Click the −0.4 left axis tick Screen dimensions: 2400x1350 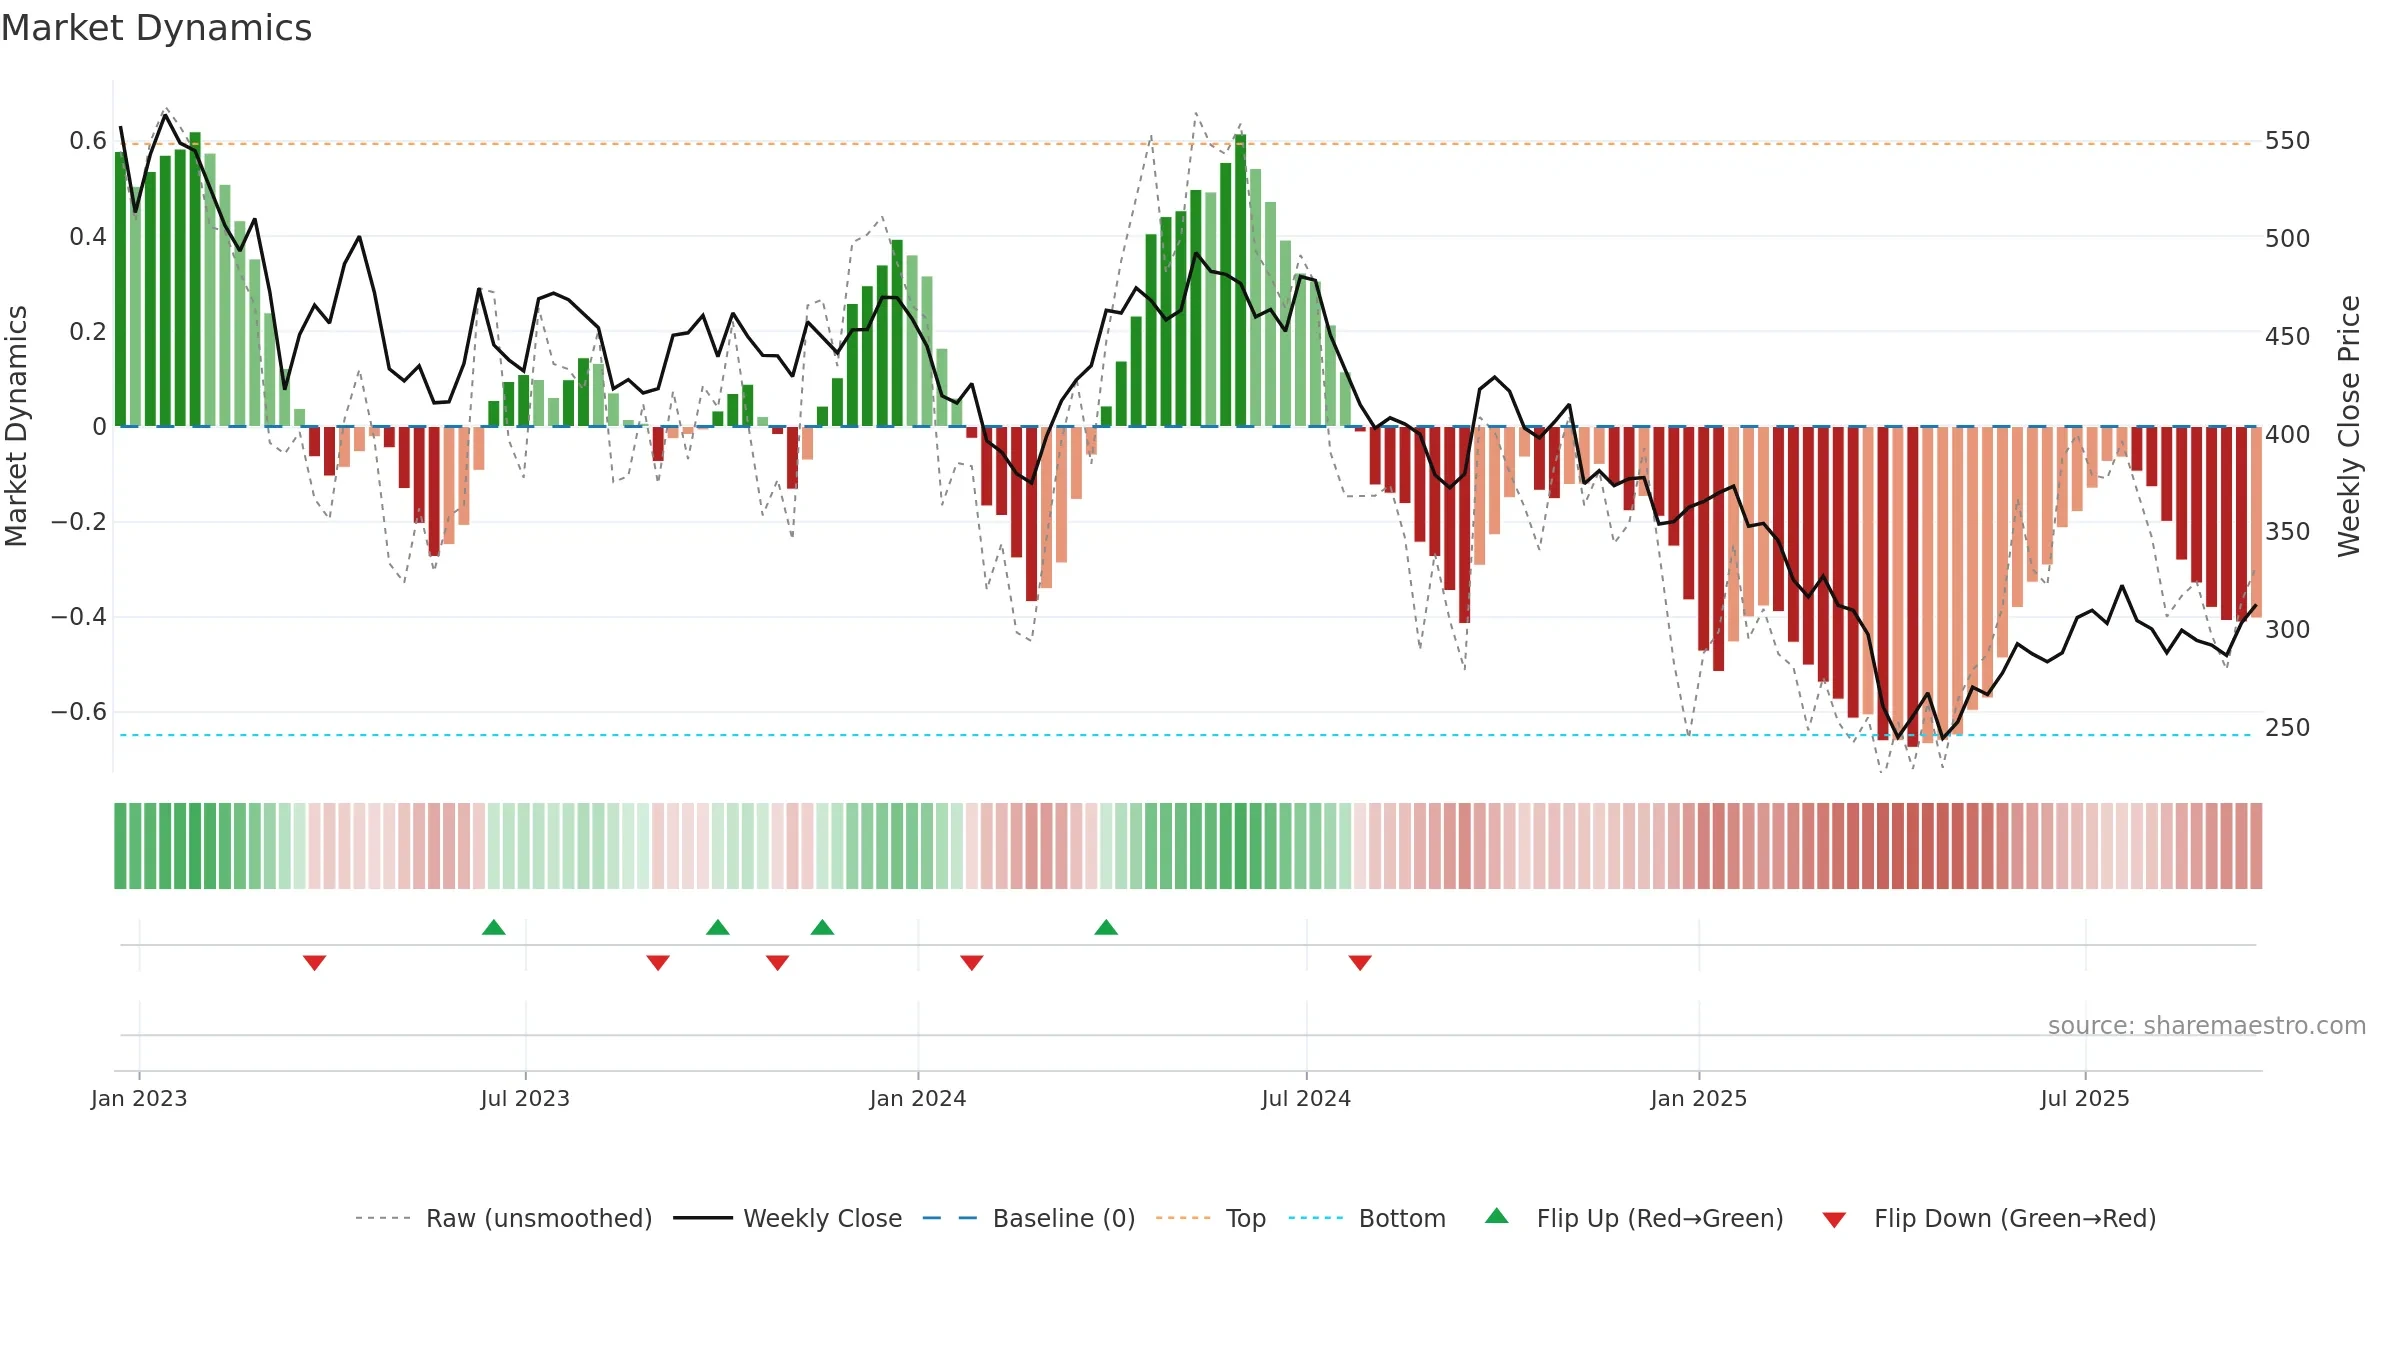[79, 616]
